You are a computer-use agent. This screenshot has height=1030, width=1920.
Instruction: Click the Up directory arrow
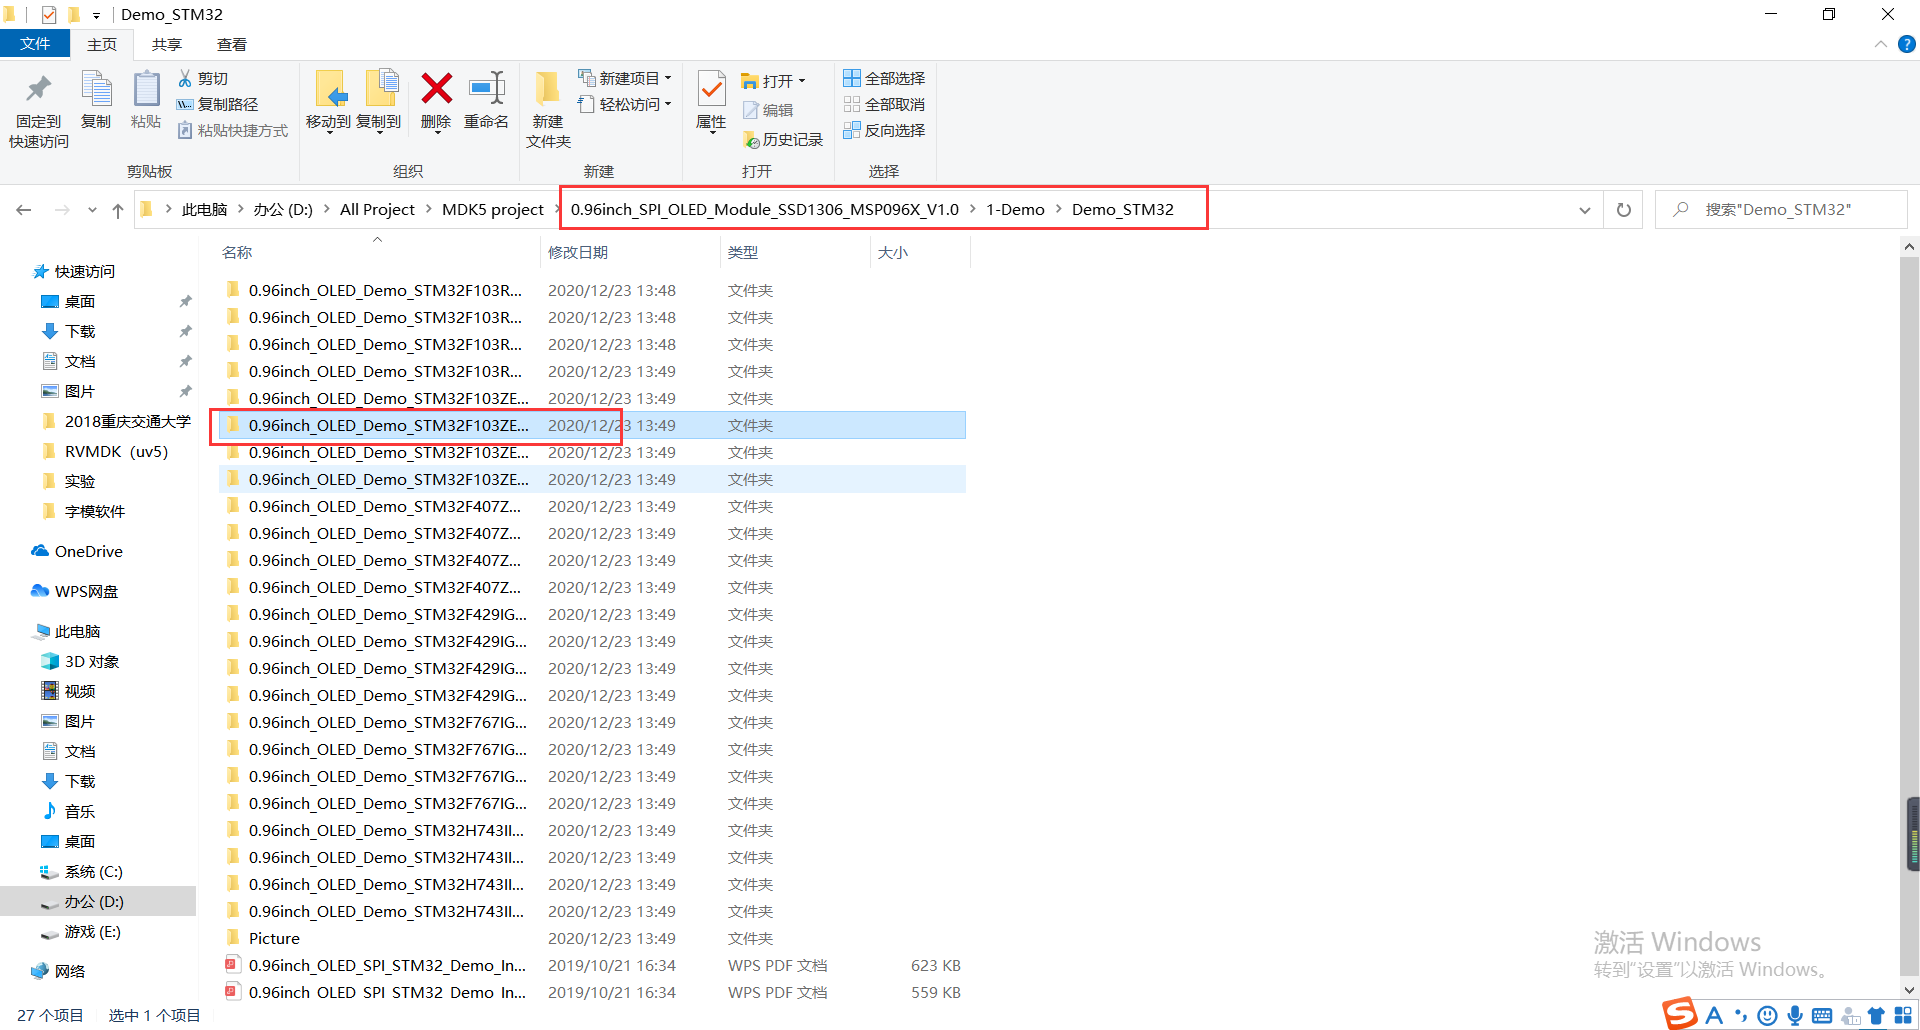click(x=118, y=210)
